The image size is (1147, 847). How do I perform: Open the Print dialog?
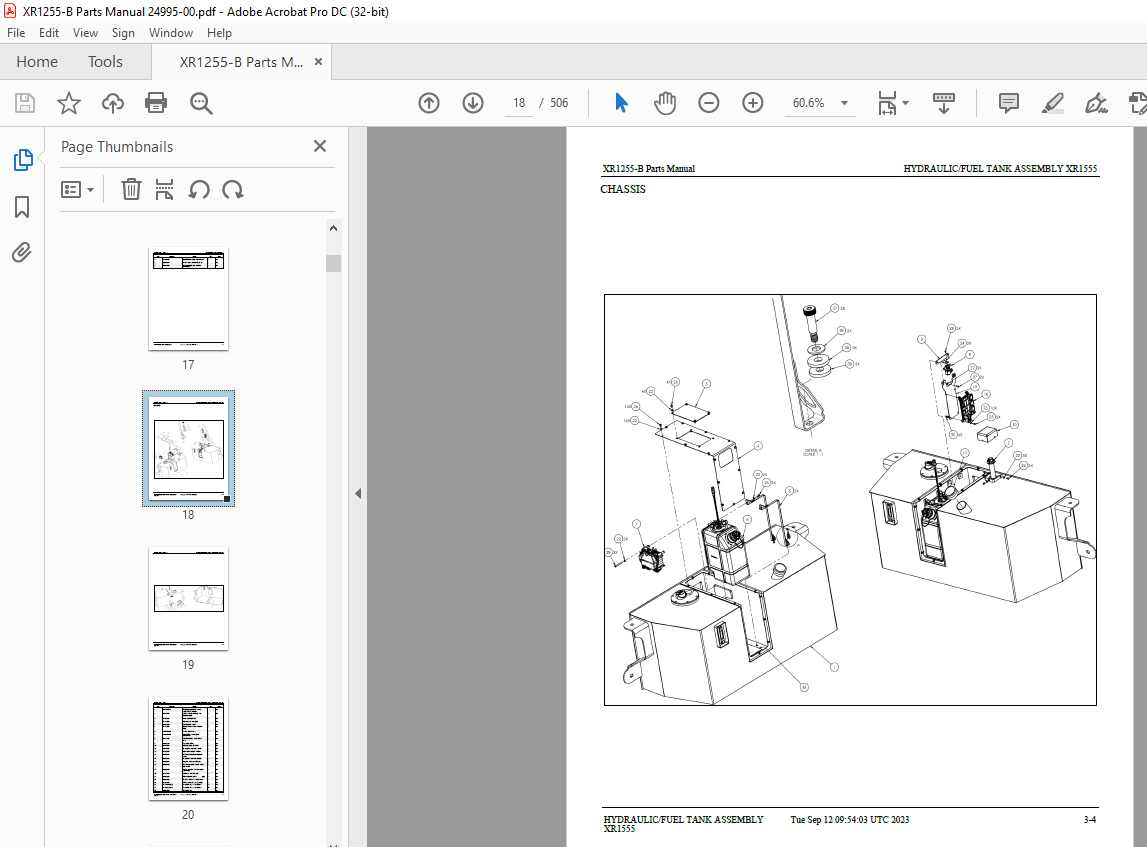[x=155, y=103]
